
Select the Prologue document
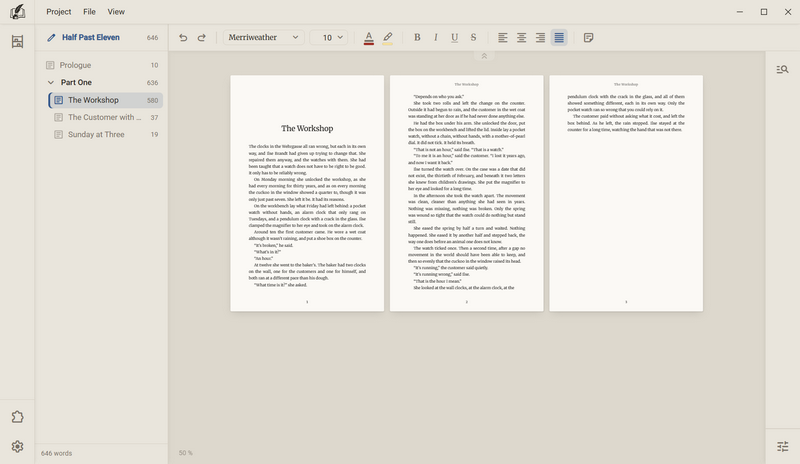[102, 65]
